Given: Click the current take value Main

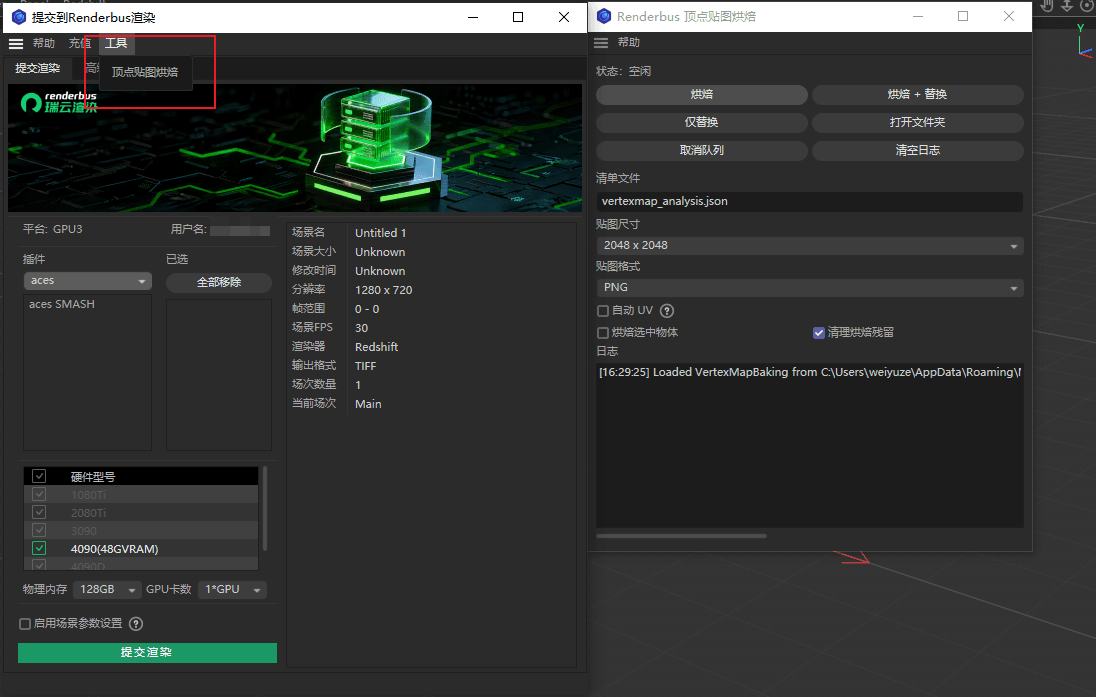Looking at the screenshot, I should 368,403.
